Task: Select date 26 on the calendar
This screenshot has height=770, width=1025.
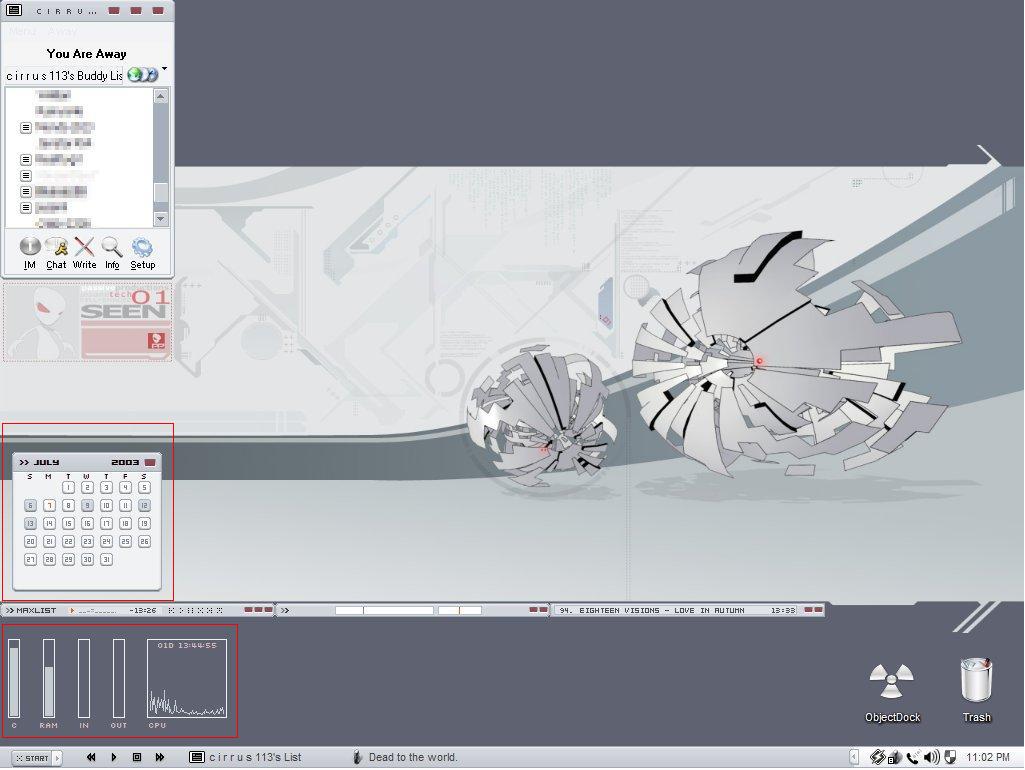Action: pos(144,541)
